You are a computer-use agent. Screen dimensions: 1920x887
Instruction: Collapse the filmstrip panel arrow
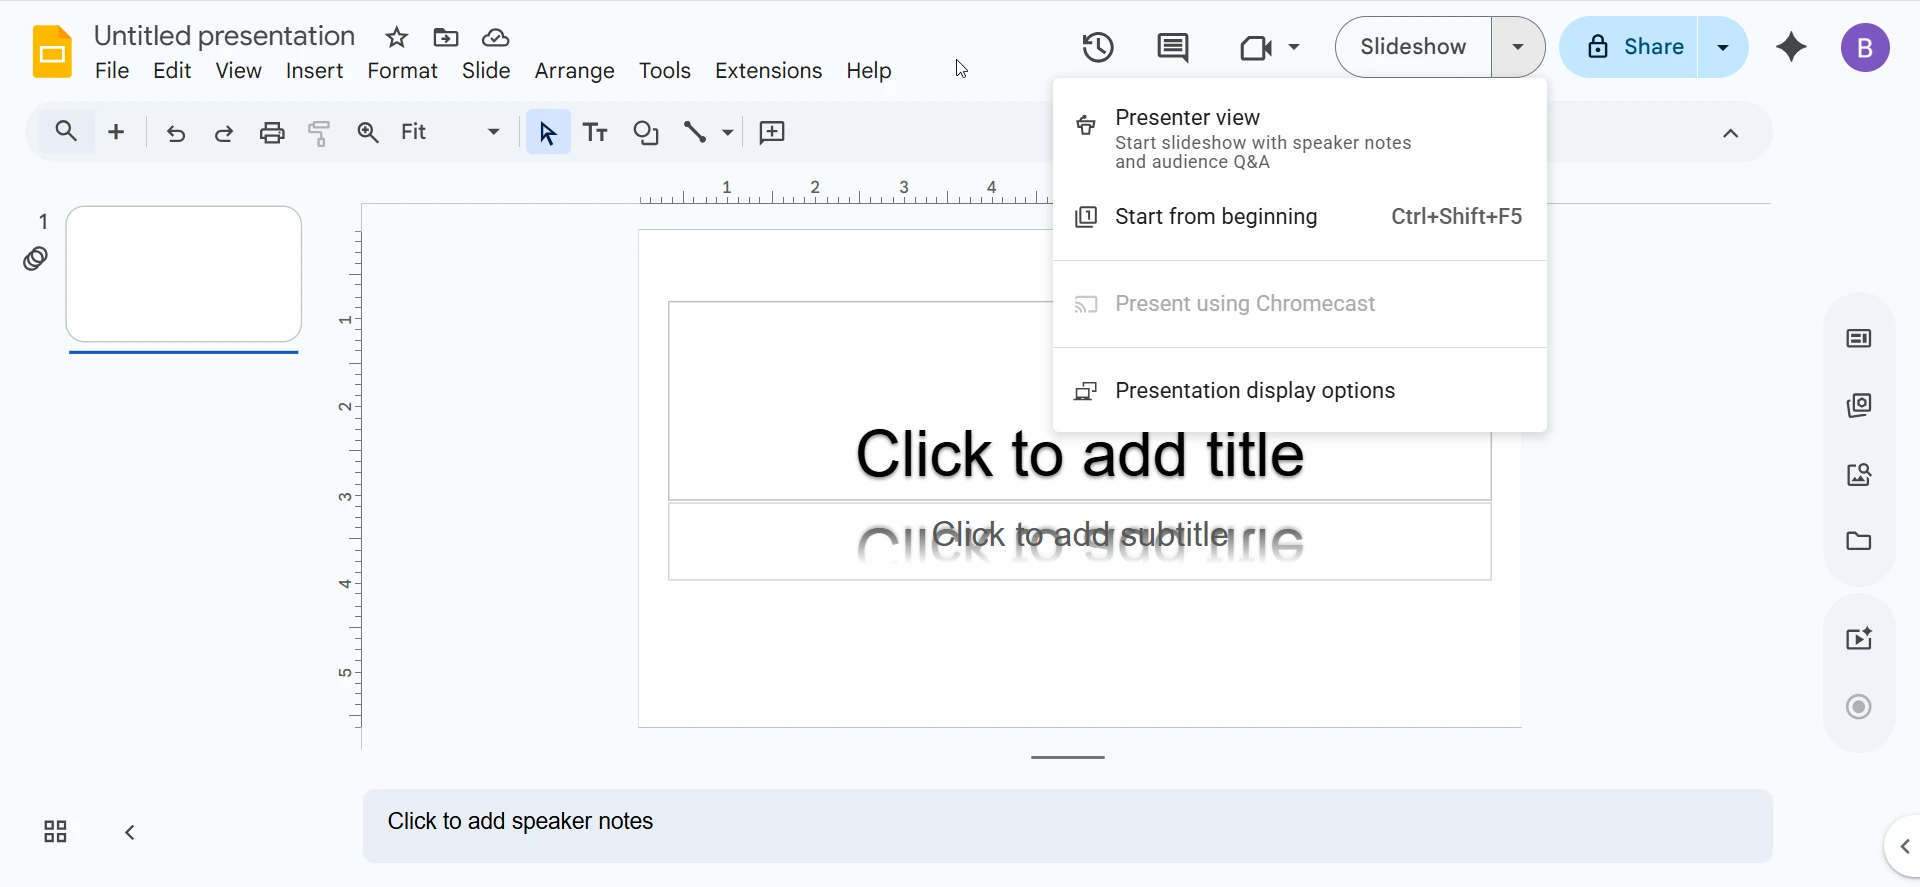[130, 832]
